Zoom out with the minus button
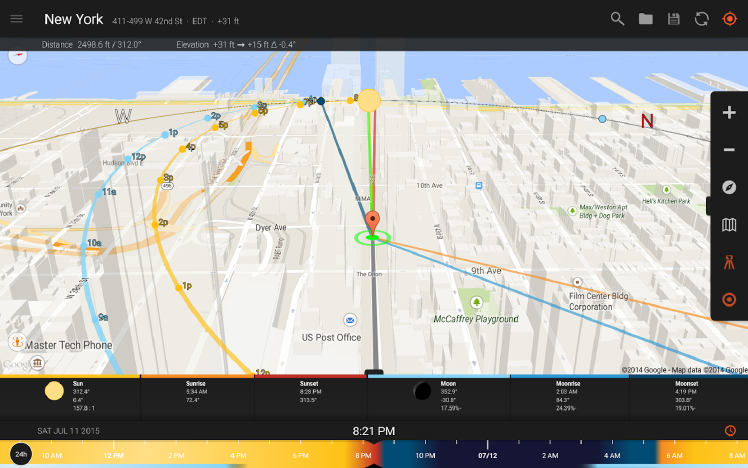 (x=729, y=150)
